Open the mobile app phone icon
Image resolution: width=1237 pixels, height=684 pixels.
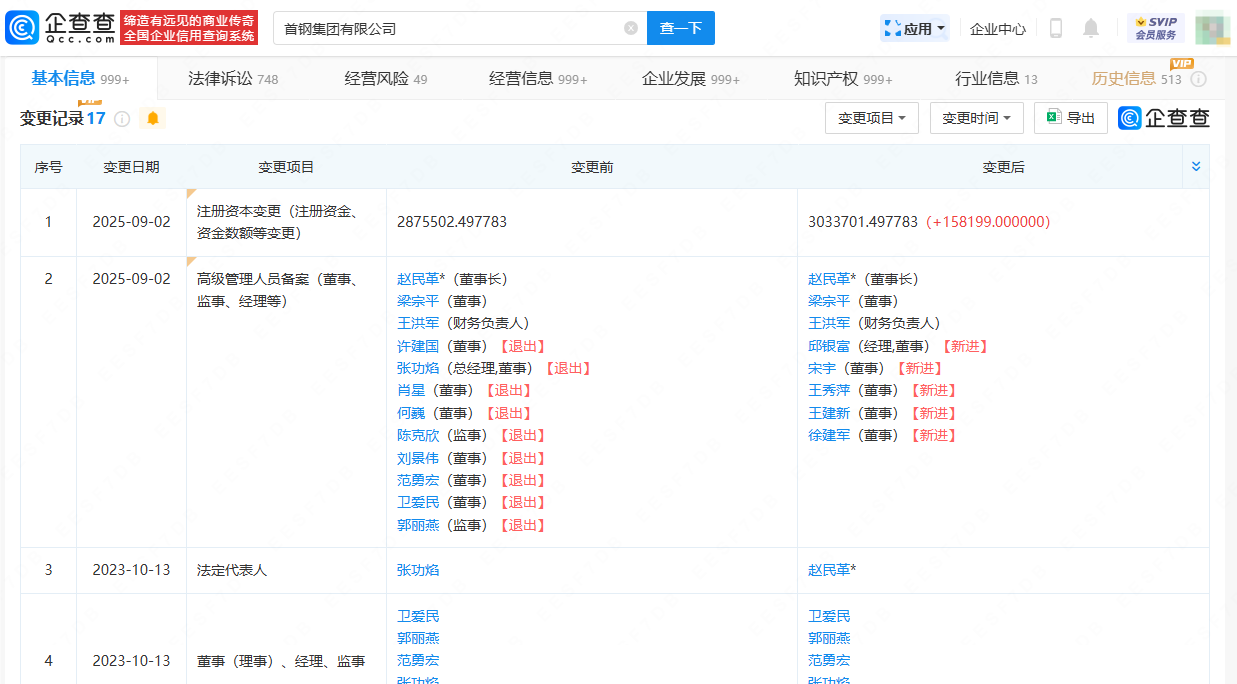1055,28
